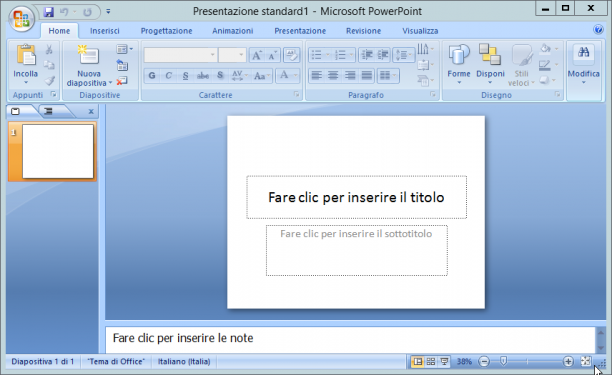Open the Inserisci ribbon tab
Screen dimensions: 612x375
click(x=105, y=31)
